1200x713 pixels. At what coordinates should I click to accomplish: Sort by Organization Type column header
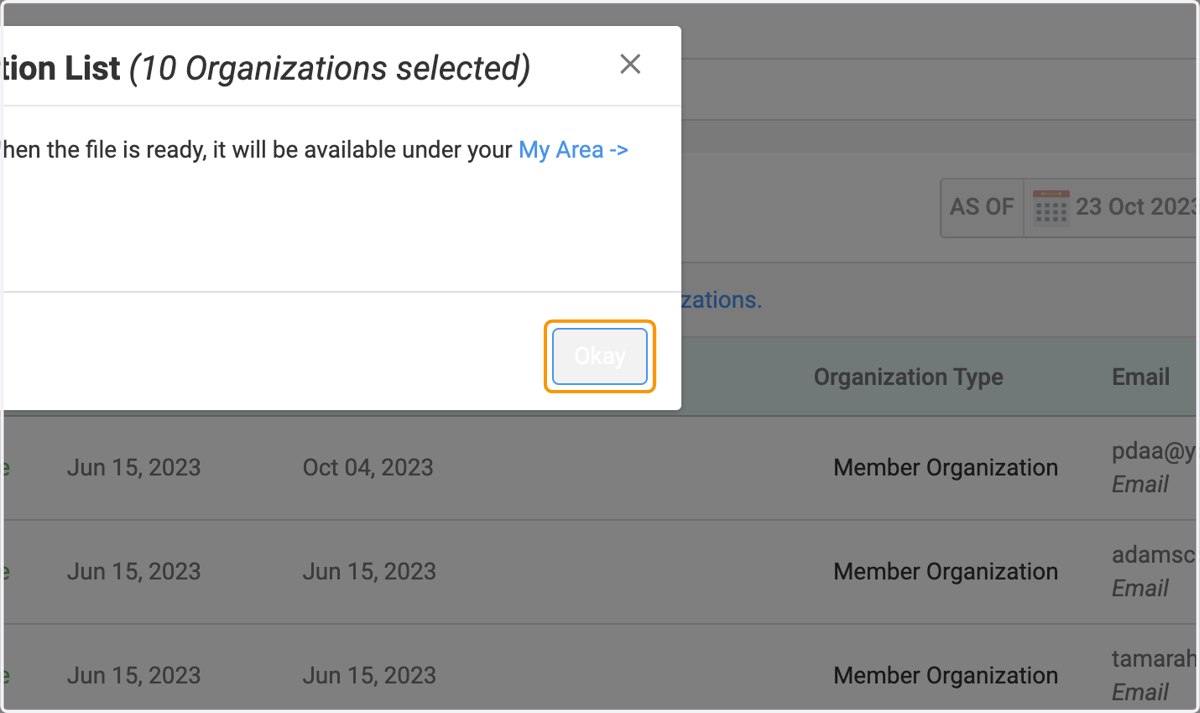pyautogui.click(x=908, y=377)
